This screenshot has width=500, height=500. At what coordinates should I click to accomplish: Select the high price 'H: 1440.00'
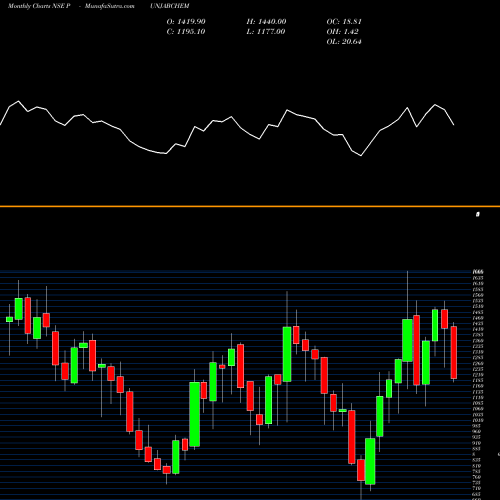point(266,22)
